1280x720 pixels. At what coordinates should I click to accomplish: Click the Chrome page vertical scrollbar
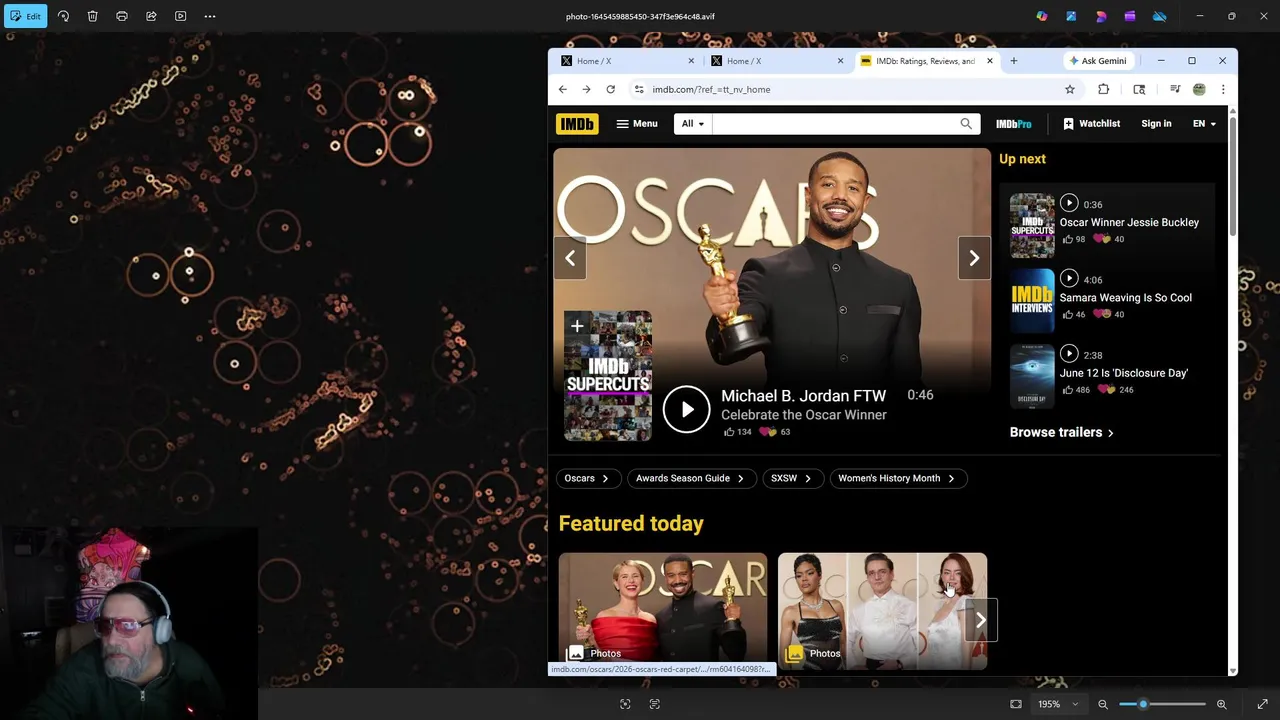1232,176
